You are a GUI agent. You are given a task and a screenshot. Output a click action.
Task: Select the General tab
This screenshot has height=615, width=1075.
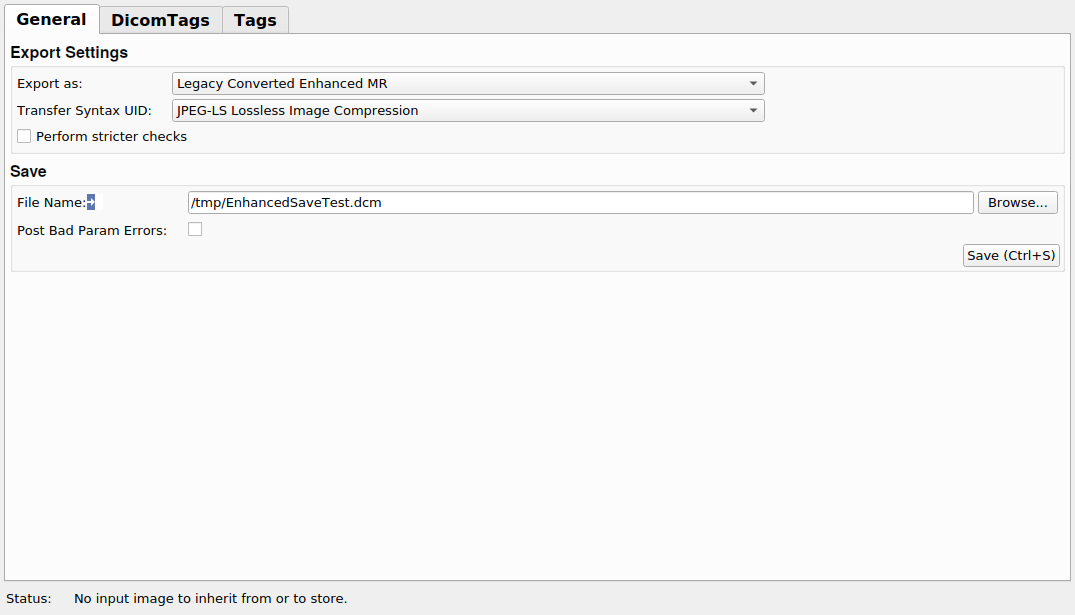(x=51, y=19)
